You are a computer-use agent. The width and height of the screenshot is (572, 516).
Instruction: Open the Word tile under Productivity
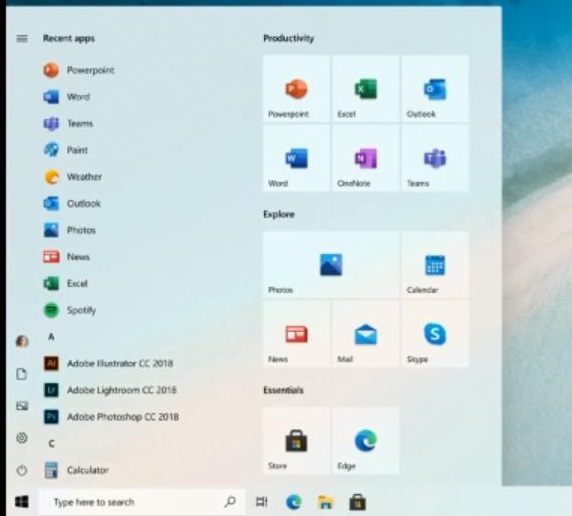(x=296, y=158)
